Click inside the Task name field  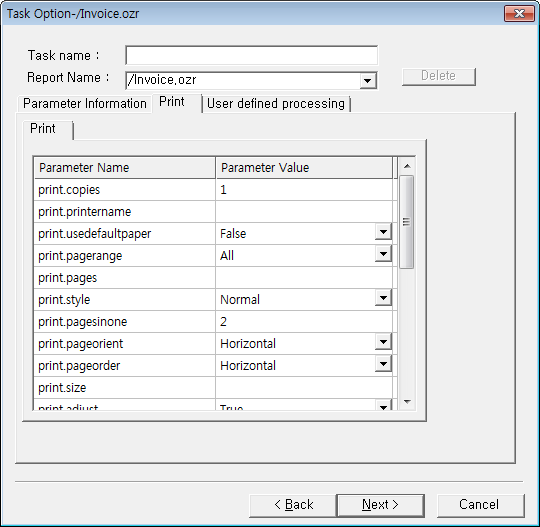click(x=251, y=55)
